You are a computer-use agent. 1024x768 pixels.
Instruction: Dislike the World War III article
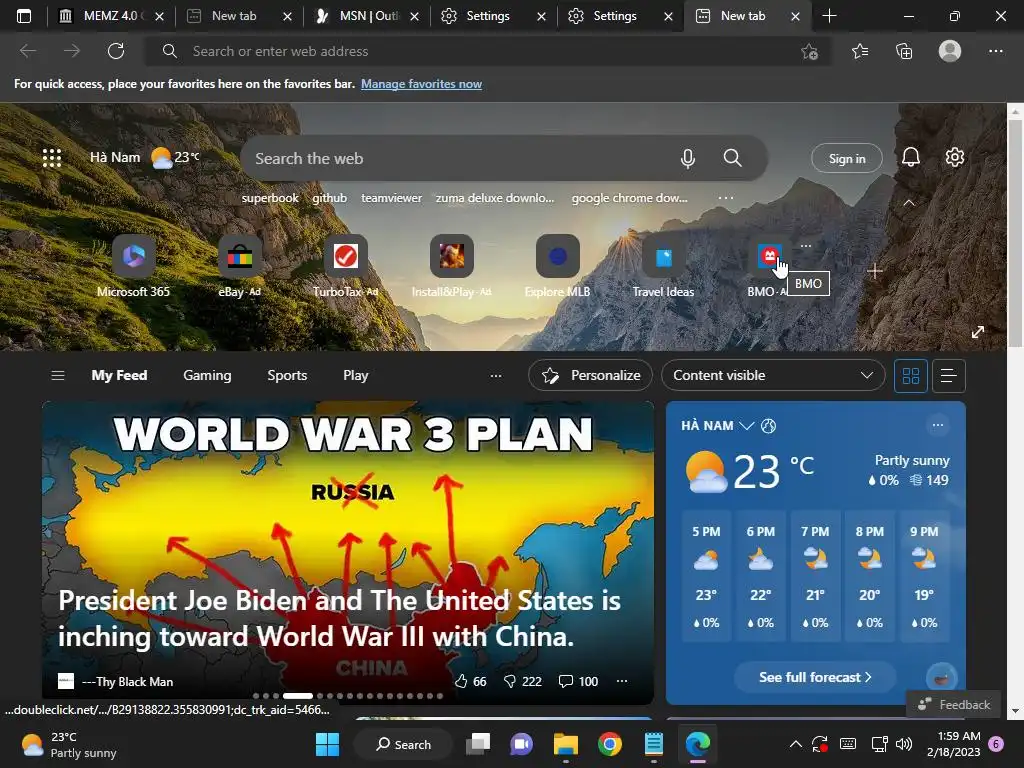coord(522,681)
